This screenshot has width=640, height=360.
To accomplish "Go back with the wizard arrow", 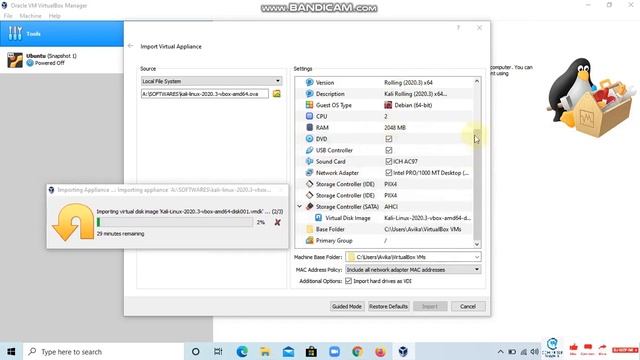I will [x=131, y=46].
